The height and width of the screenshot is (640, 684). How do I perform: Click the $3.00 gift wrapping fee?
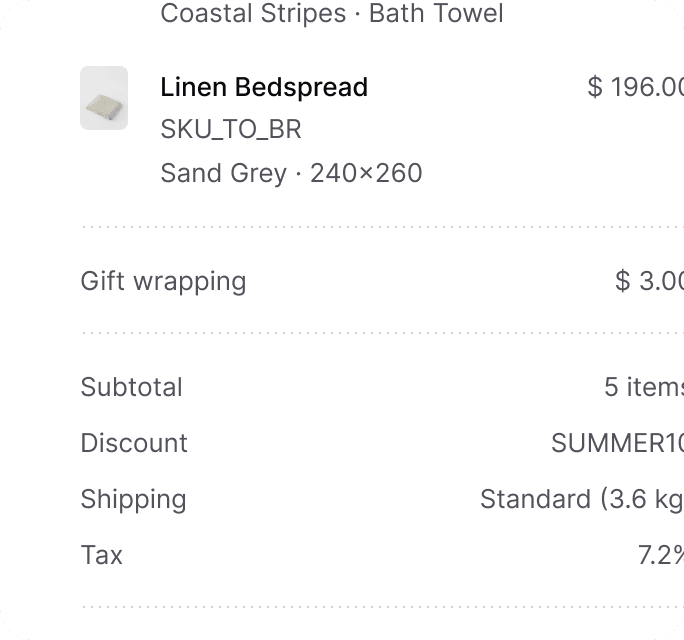point(650,281)
